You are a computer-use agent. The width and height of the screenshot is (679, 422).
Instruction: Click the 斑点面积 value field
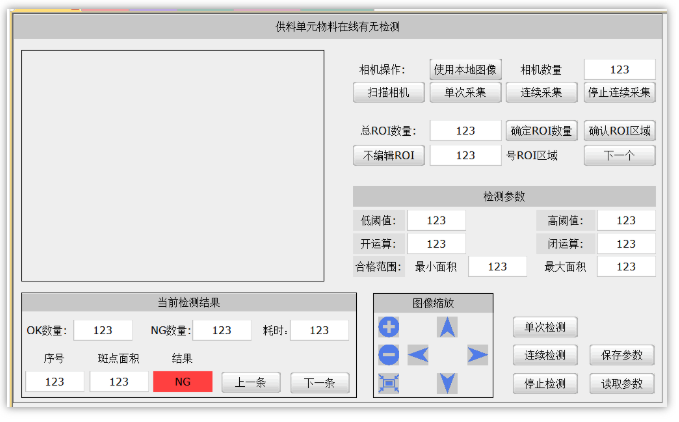point(119,382)
